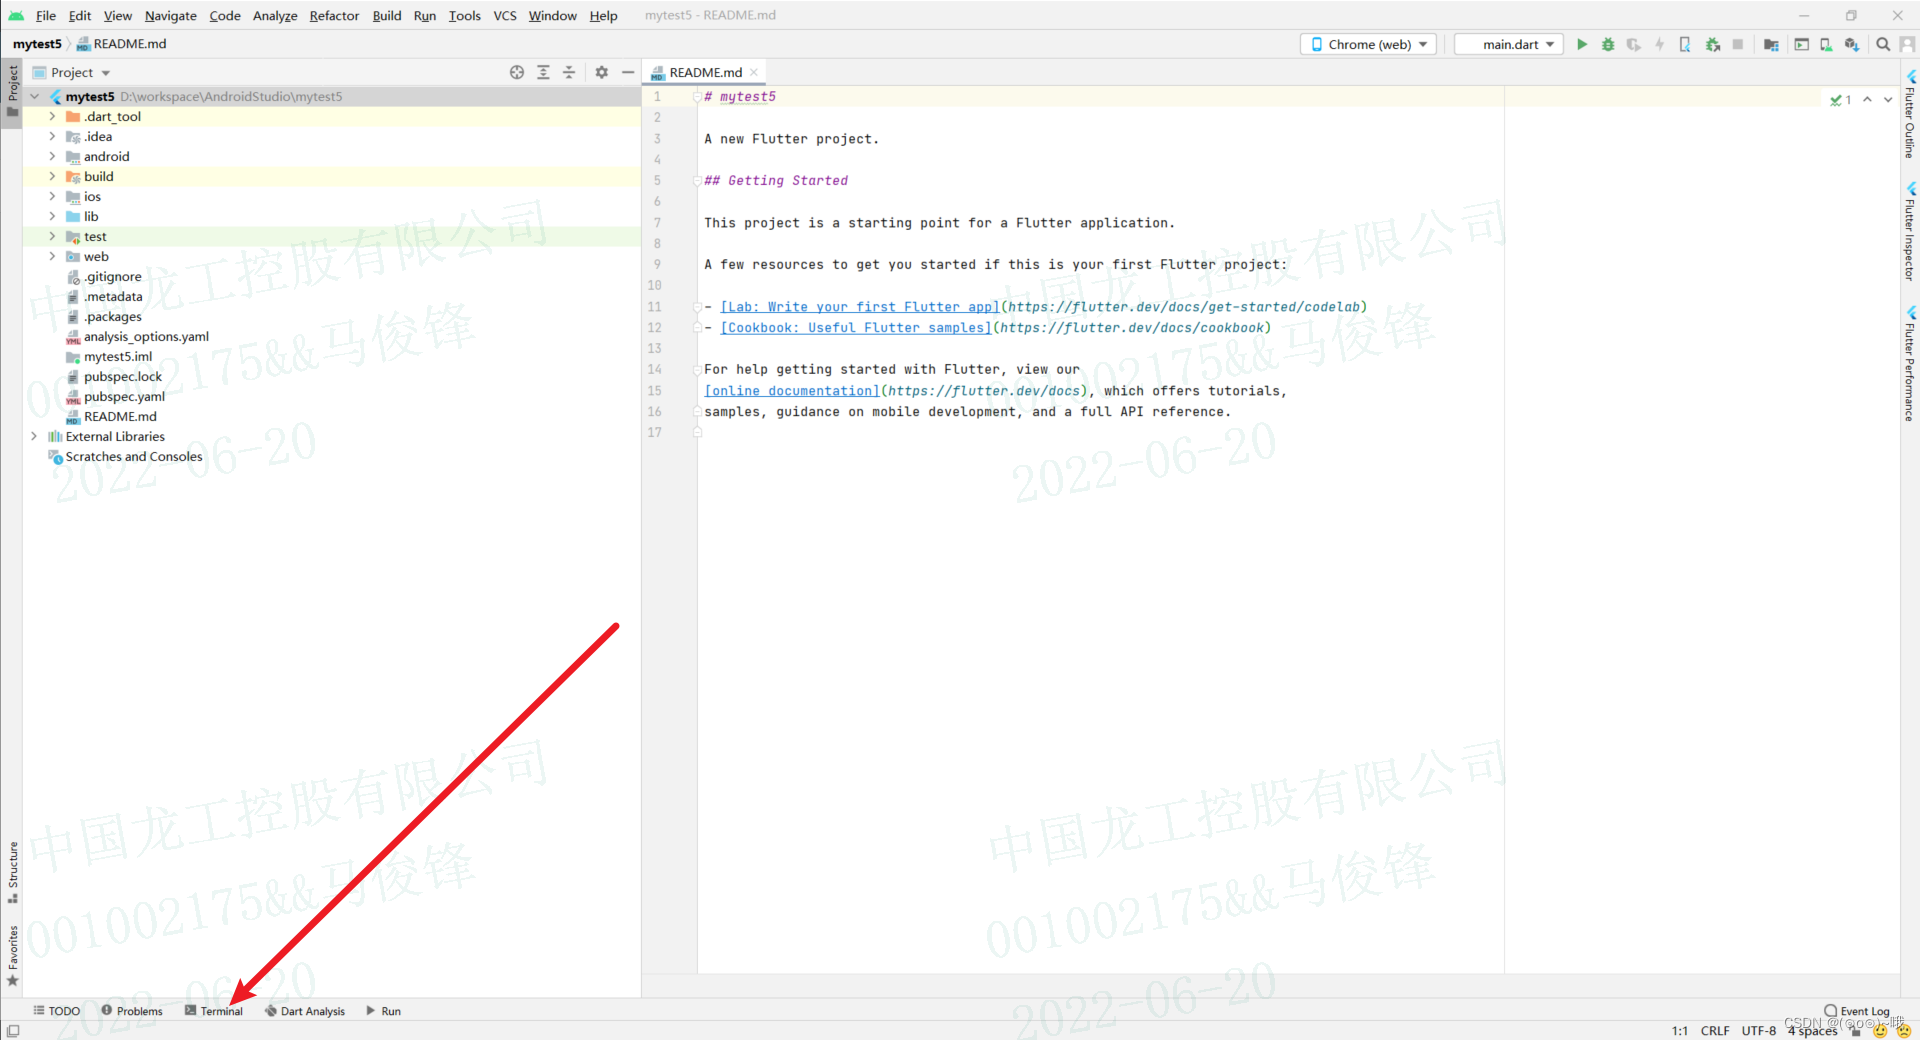
Task: Open the SDK Manager icon
Action: click(x=1852, y=44)
